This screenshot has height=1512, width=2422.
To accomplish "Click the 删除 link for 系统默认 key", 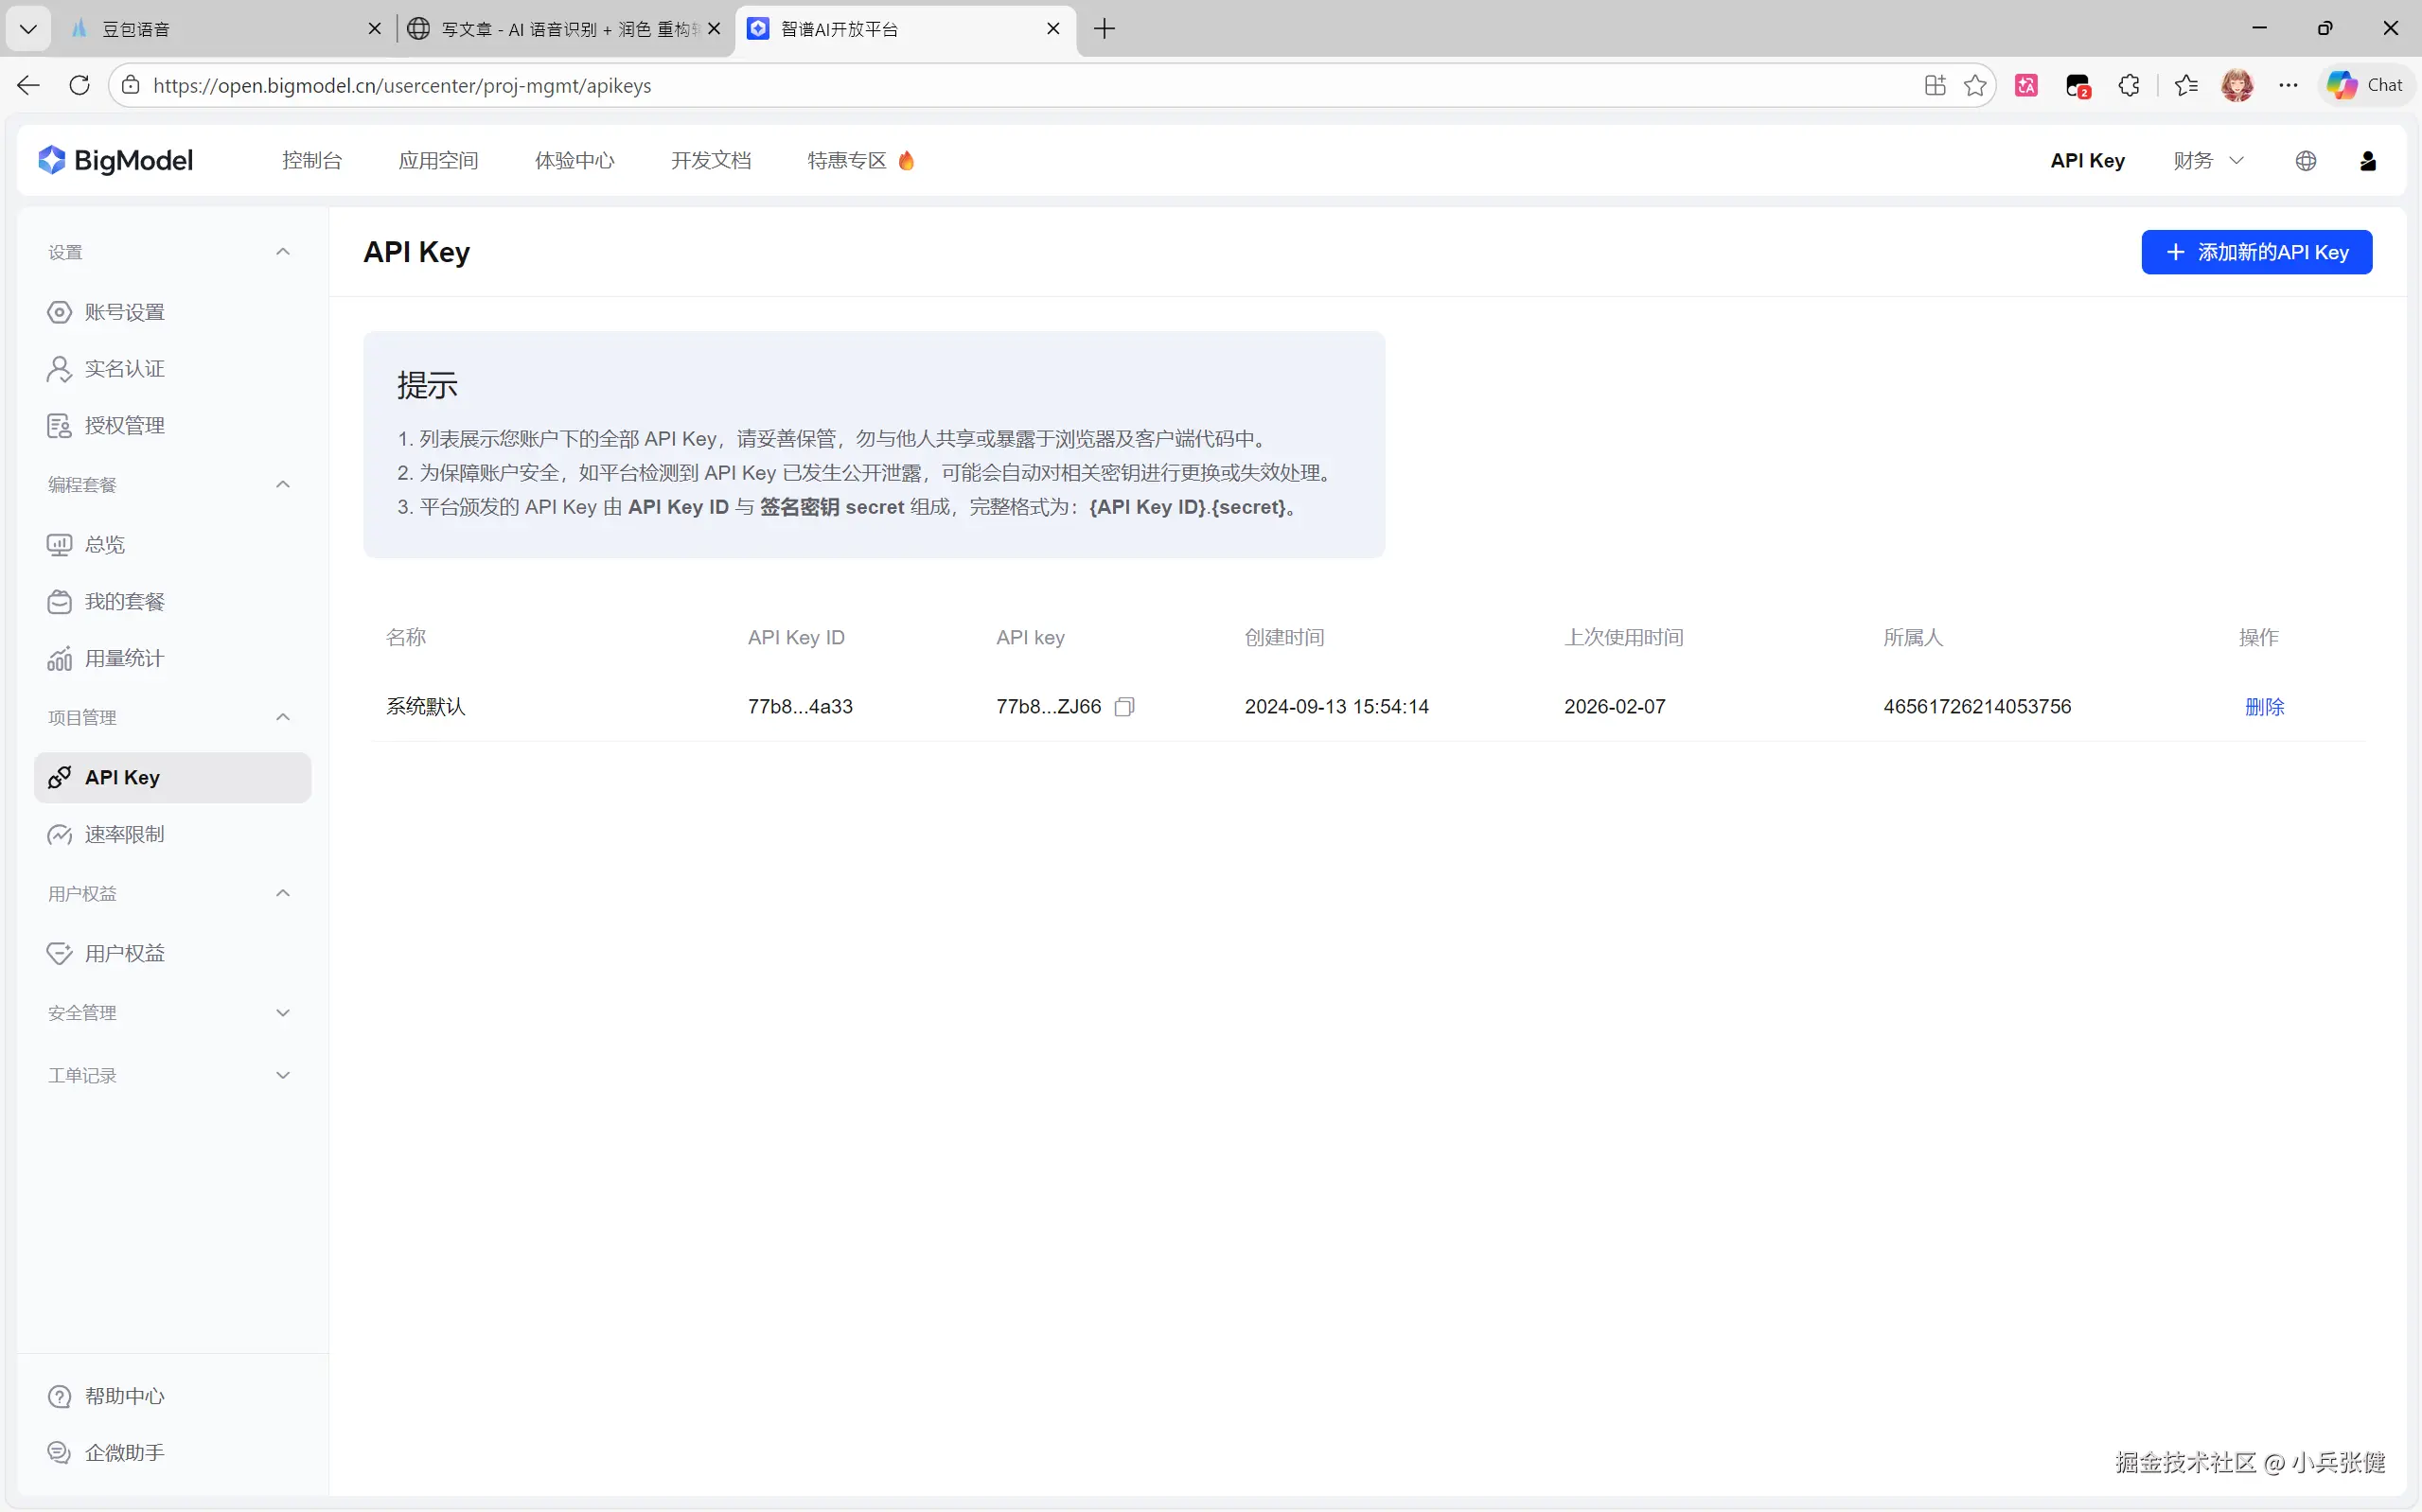I will [x=2264, y=707].
